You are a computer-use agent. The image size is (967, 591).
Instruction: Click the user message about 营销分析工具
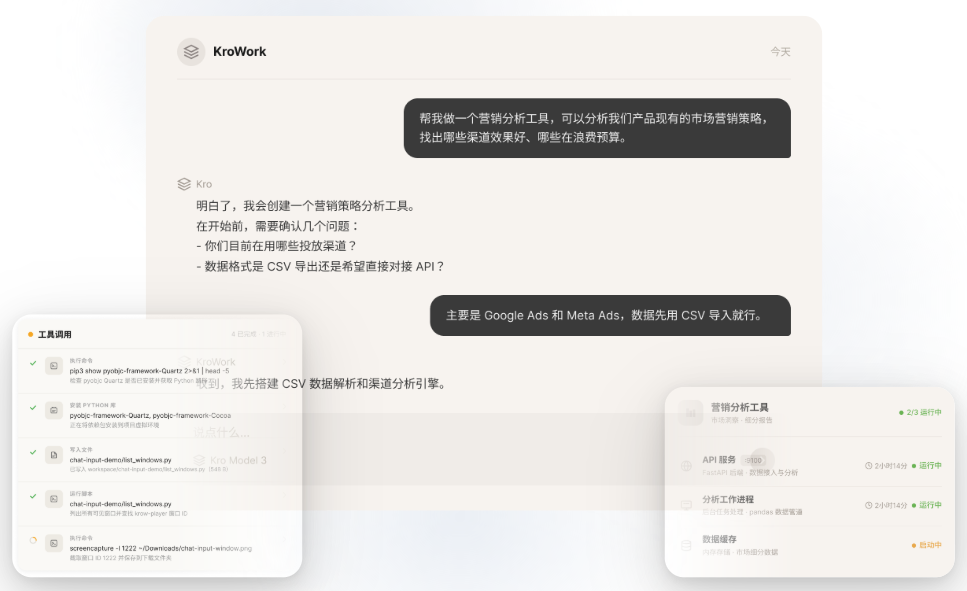(597, 128)
